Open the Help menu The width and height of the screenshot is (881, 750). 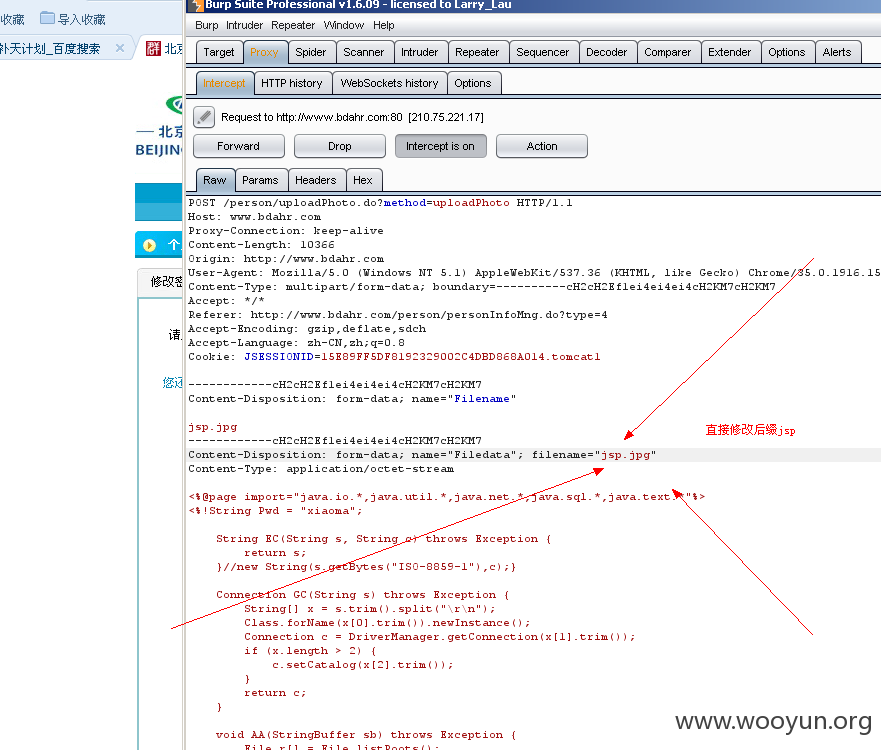(384, 25)
